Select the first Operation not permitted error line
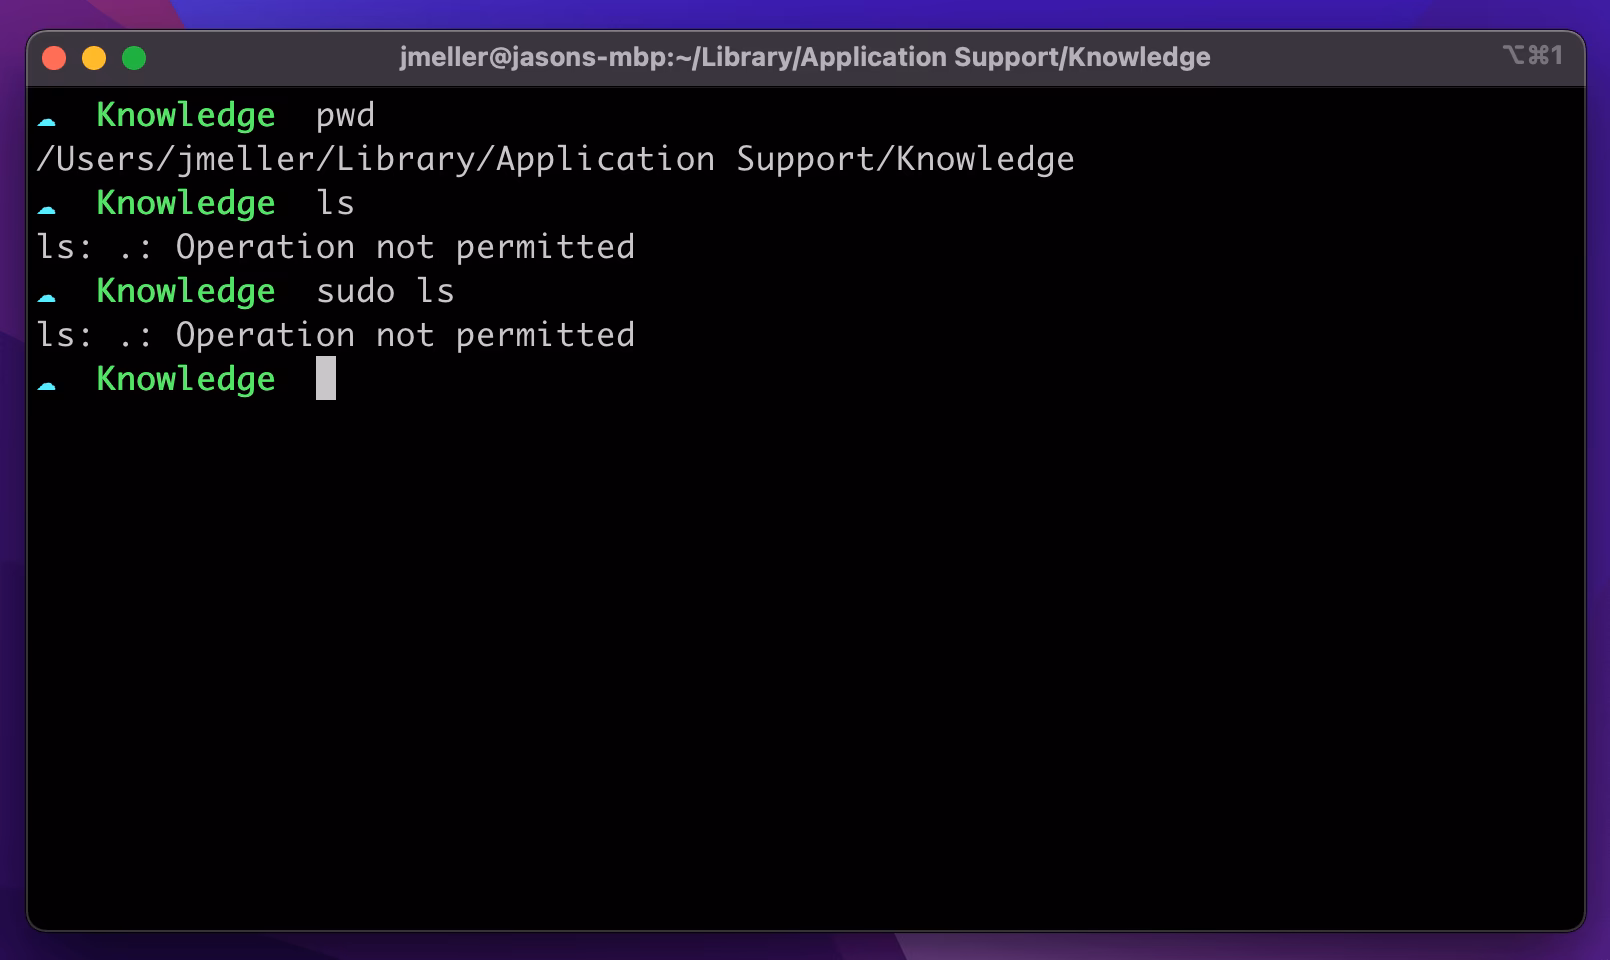 [335, 247]
